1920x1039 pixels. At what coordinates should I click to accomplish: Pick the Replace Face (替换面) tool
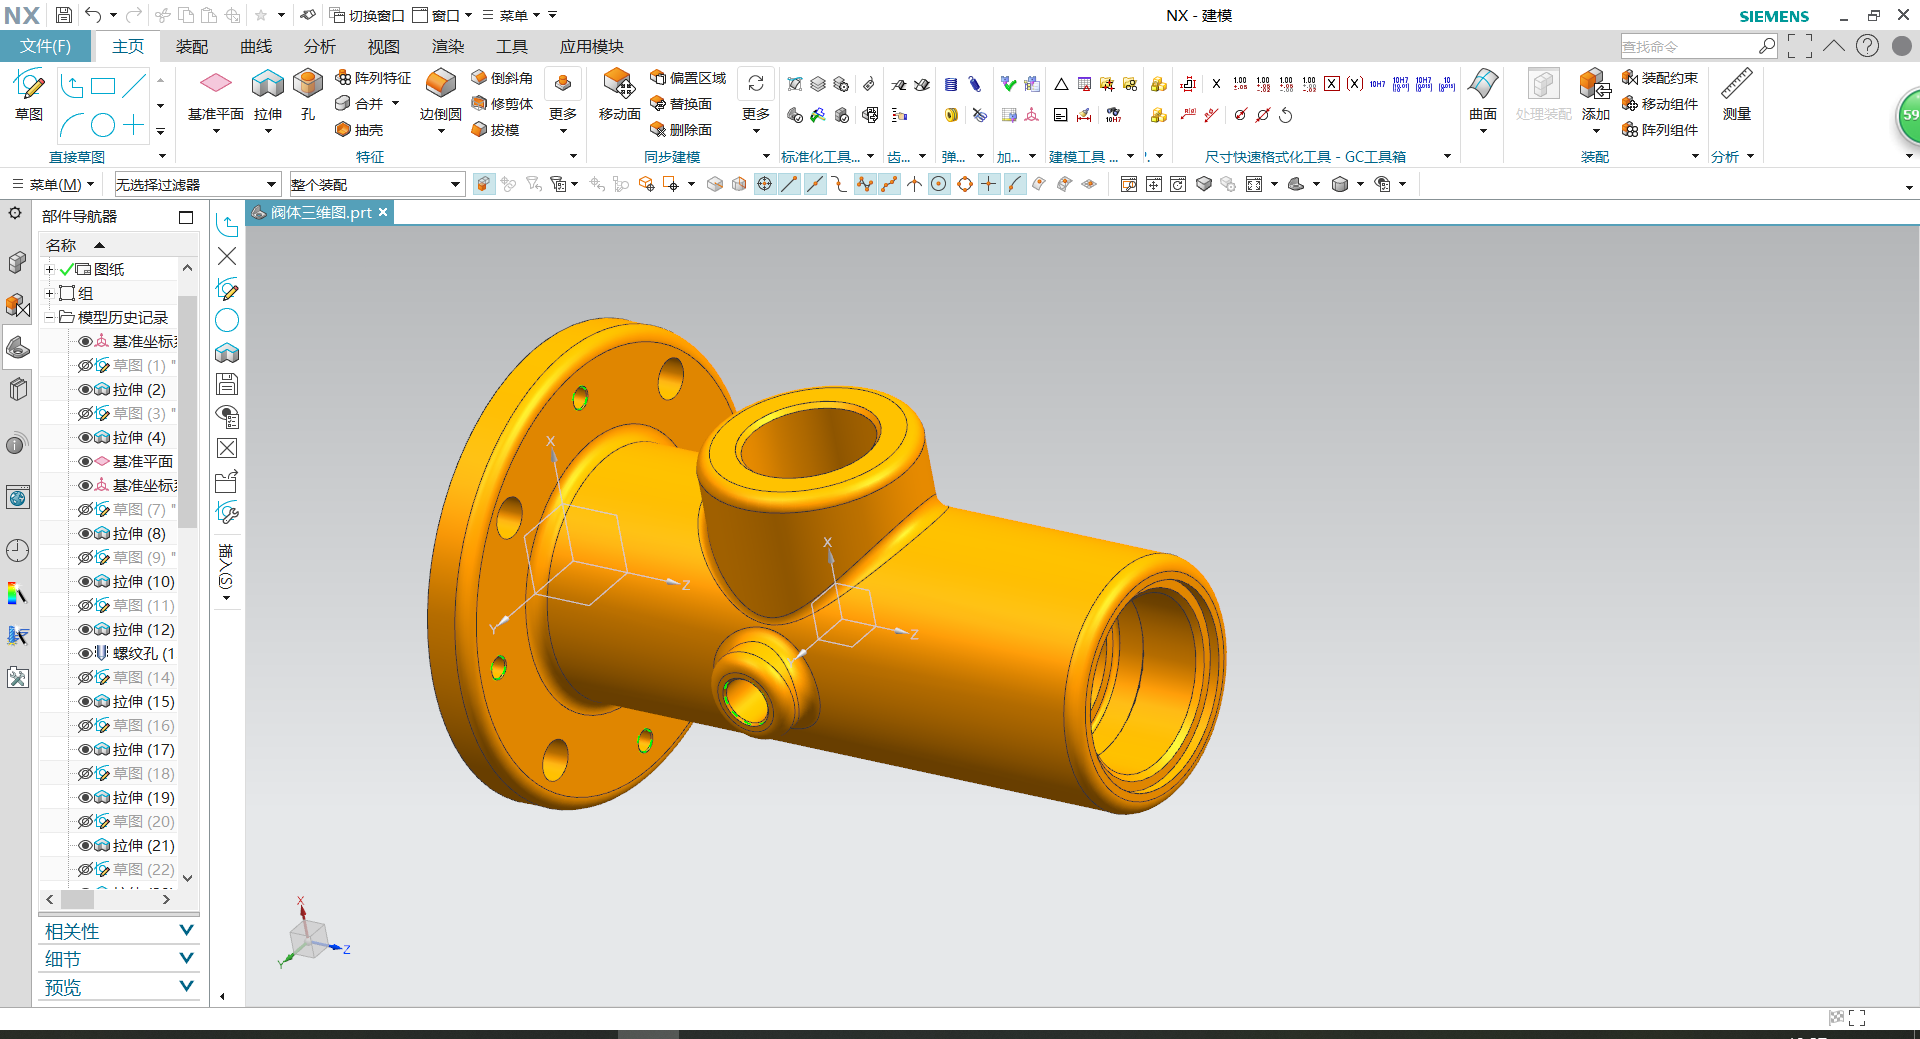click(681, 104)
